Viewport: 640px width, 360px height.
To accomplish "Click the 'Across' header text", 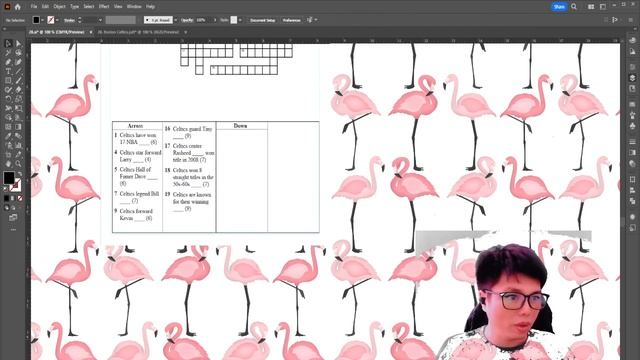I will pos(135,126).
